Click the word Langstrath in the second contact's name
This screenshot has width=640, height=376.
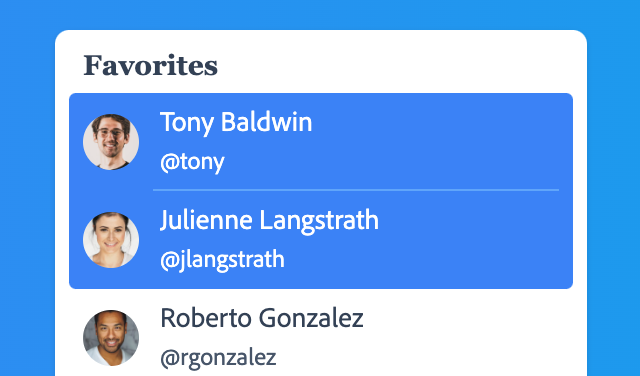click(x=319, y=222)
